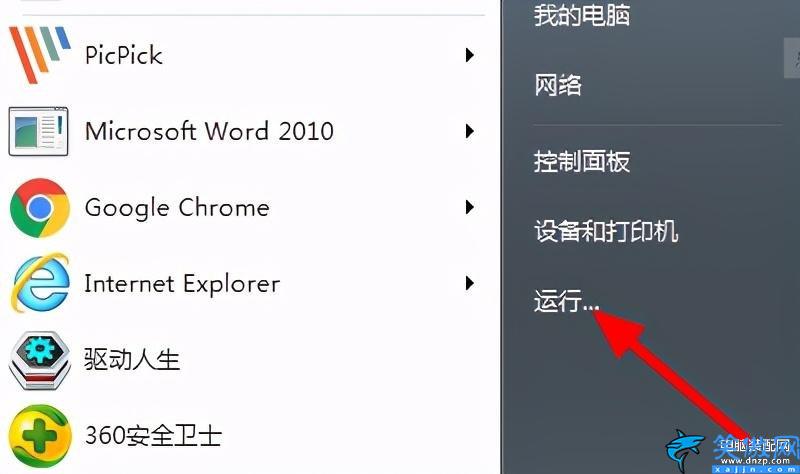Click the Google Chrome icon

pos(40,208)
